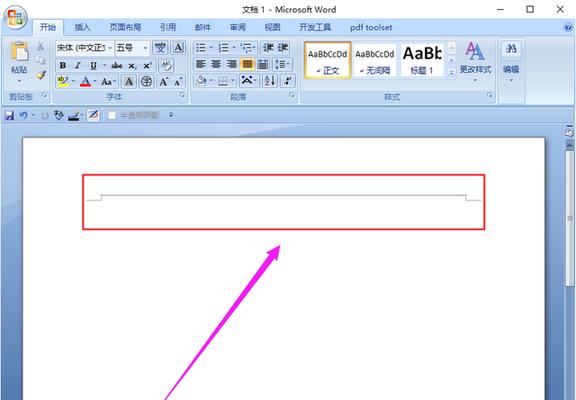Click the Office round button
The width and height of the screenshot is (576, 400).
(x=15, y=17)
